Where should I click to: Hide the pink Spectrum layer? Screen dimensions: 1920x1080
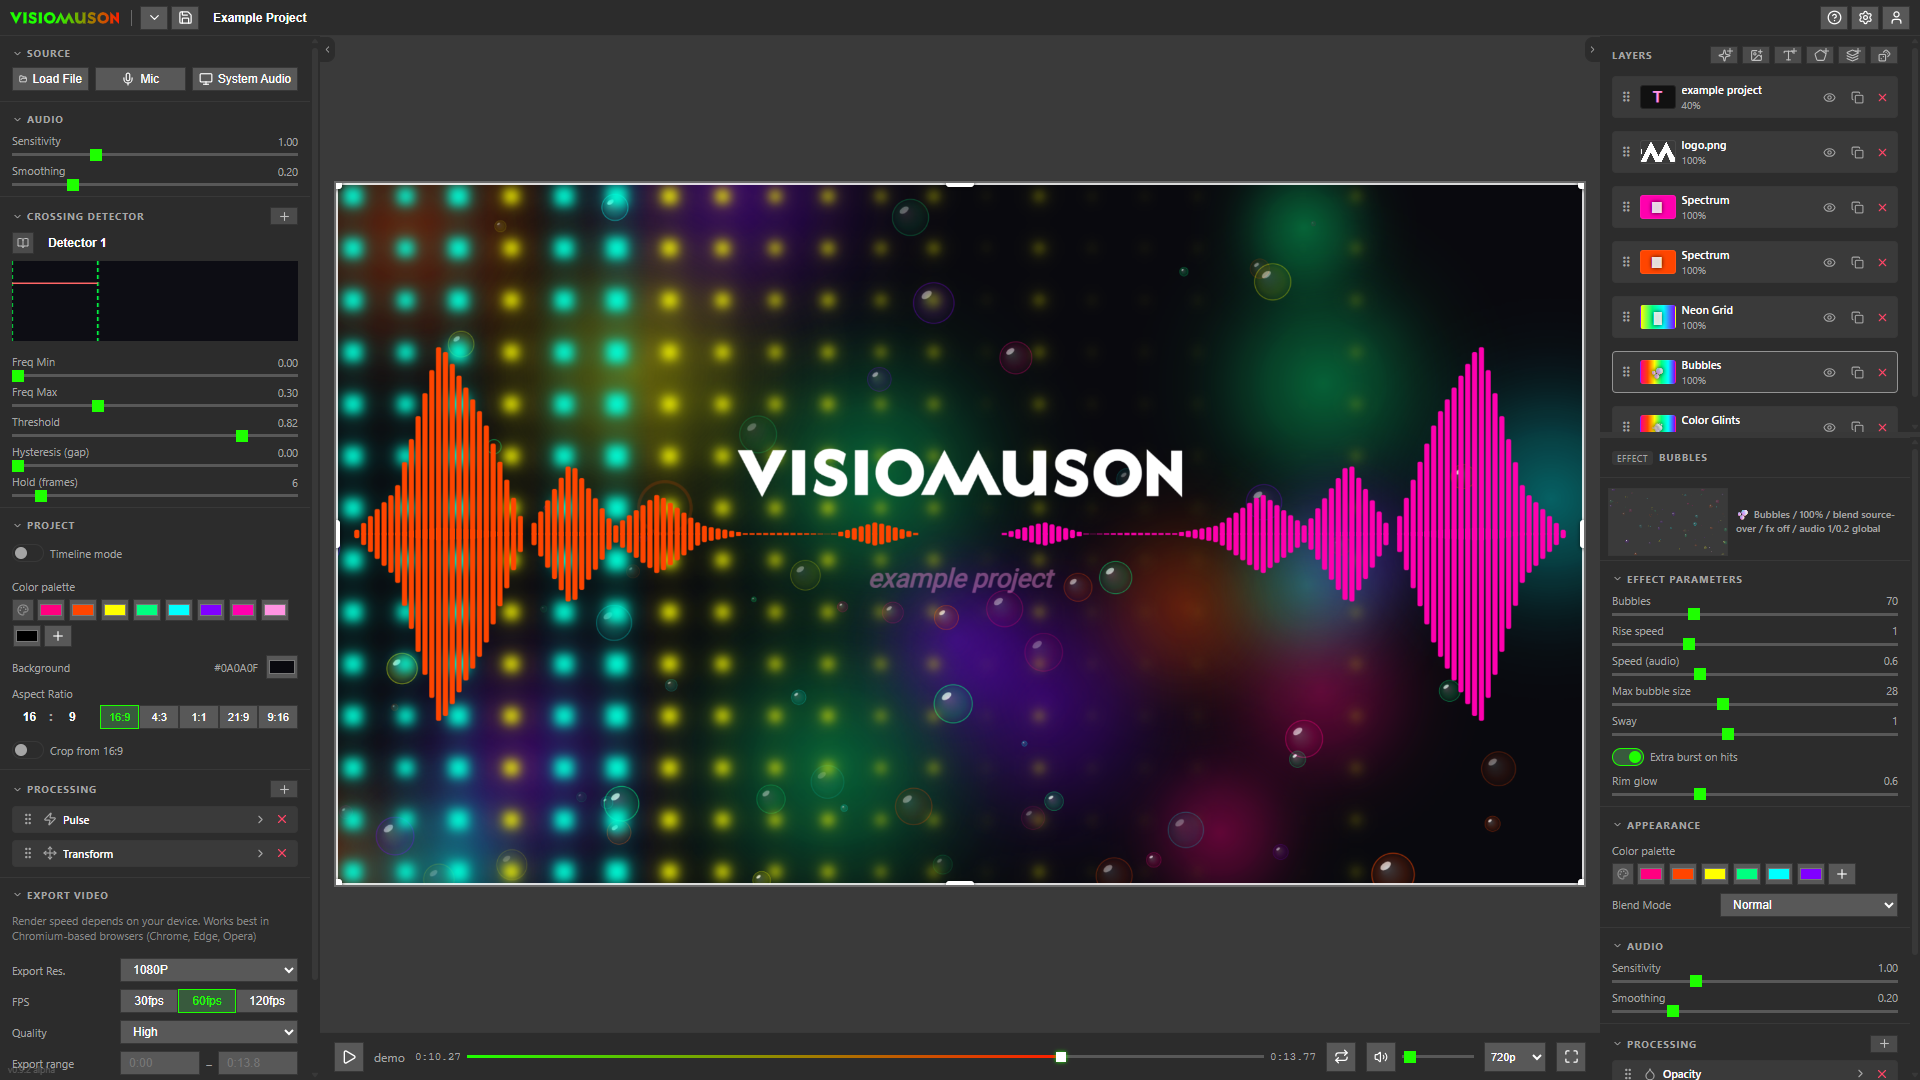(1829, 208)
